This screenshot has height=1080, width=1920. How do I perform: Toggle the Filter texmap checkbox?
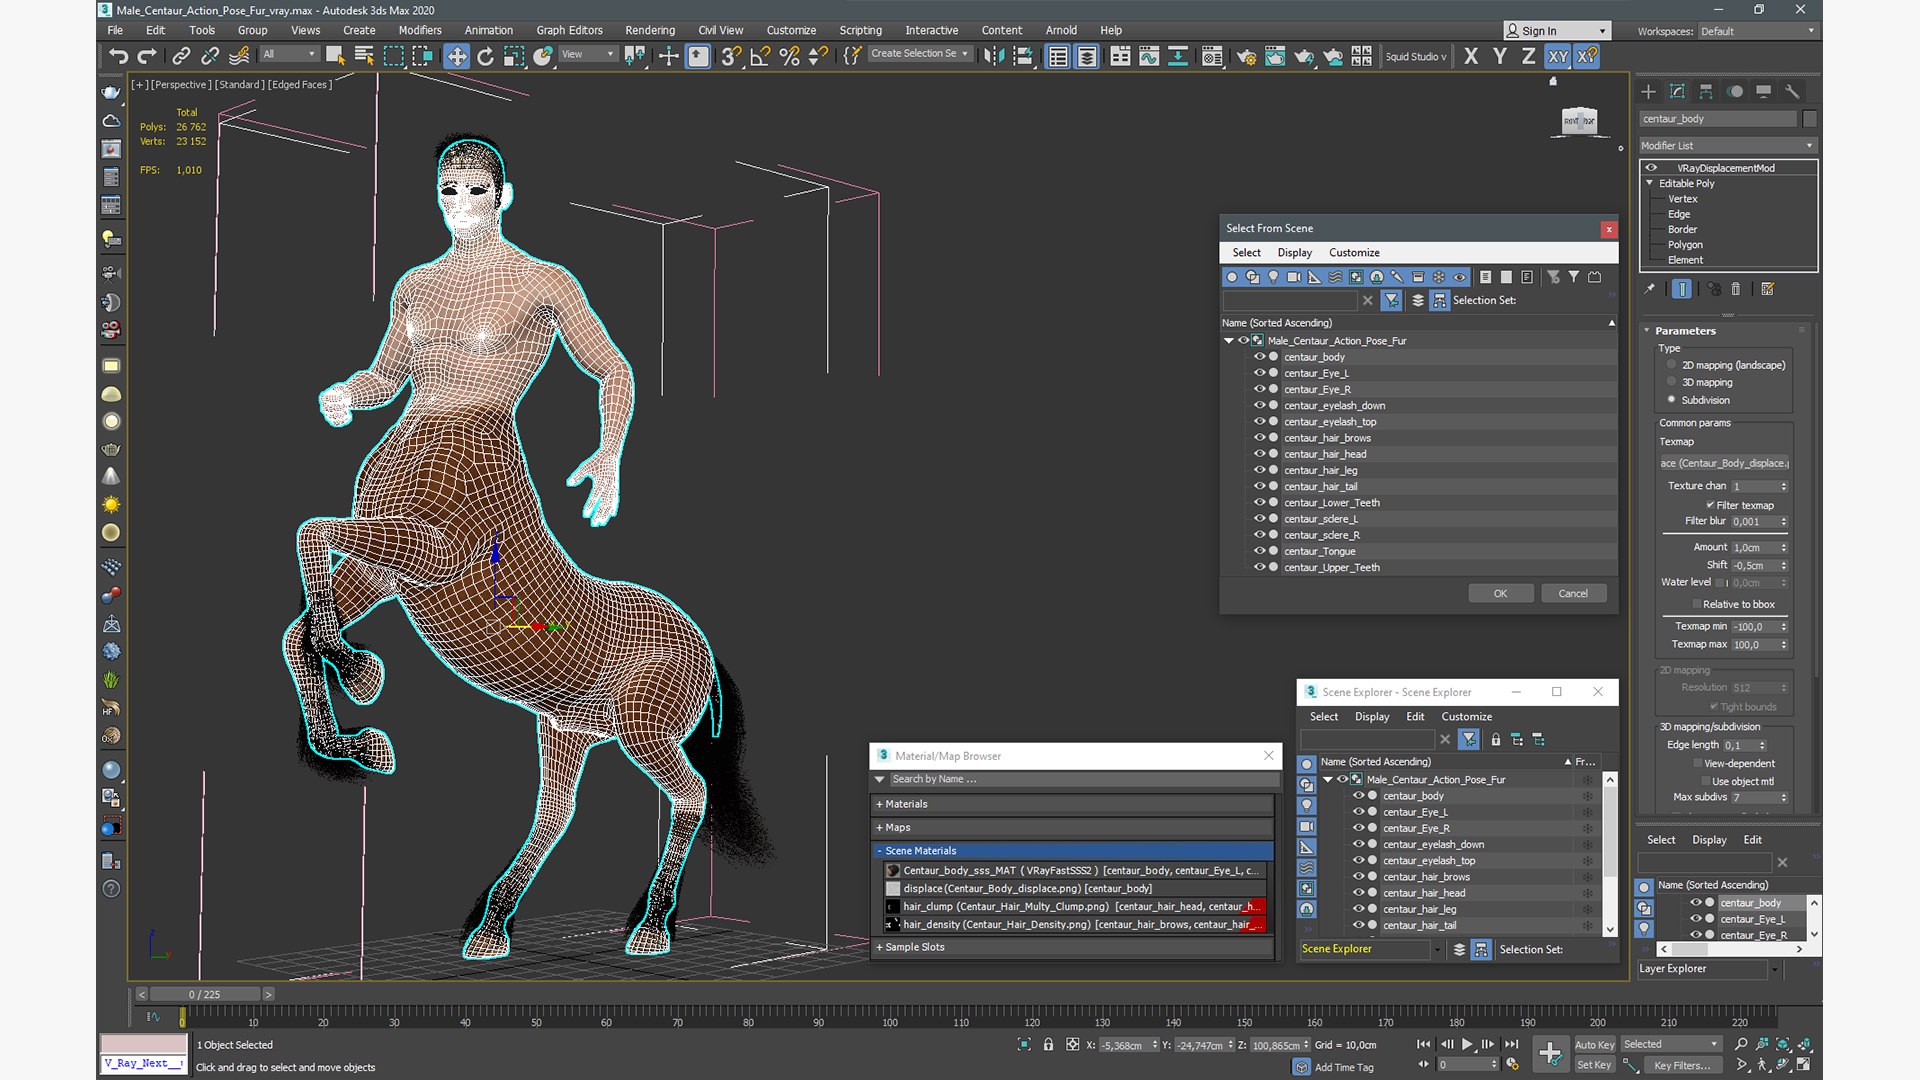tap(1710, 505)
